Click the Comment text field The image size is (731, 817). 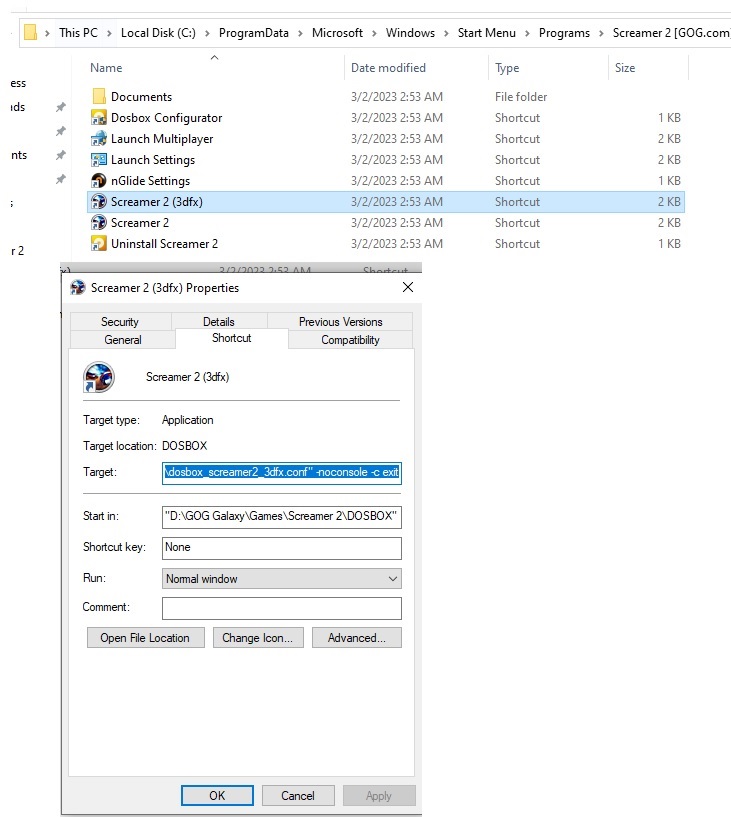(281, 608)
